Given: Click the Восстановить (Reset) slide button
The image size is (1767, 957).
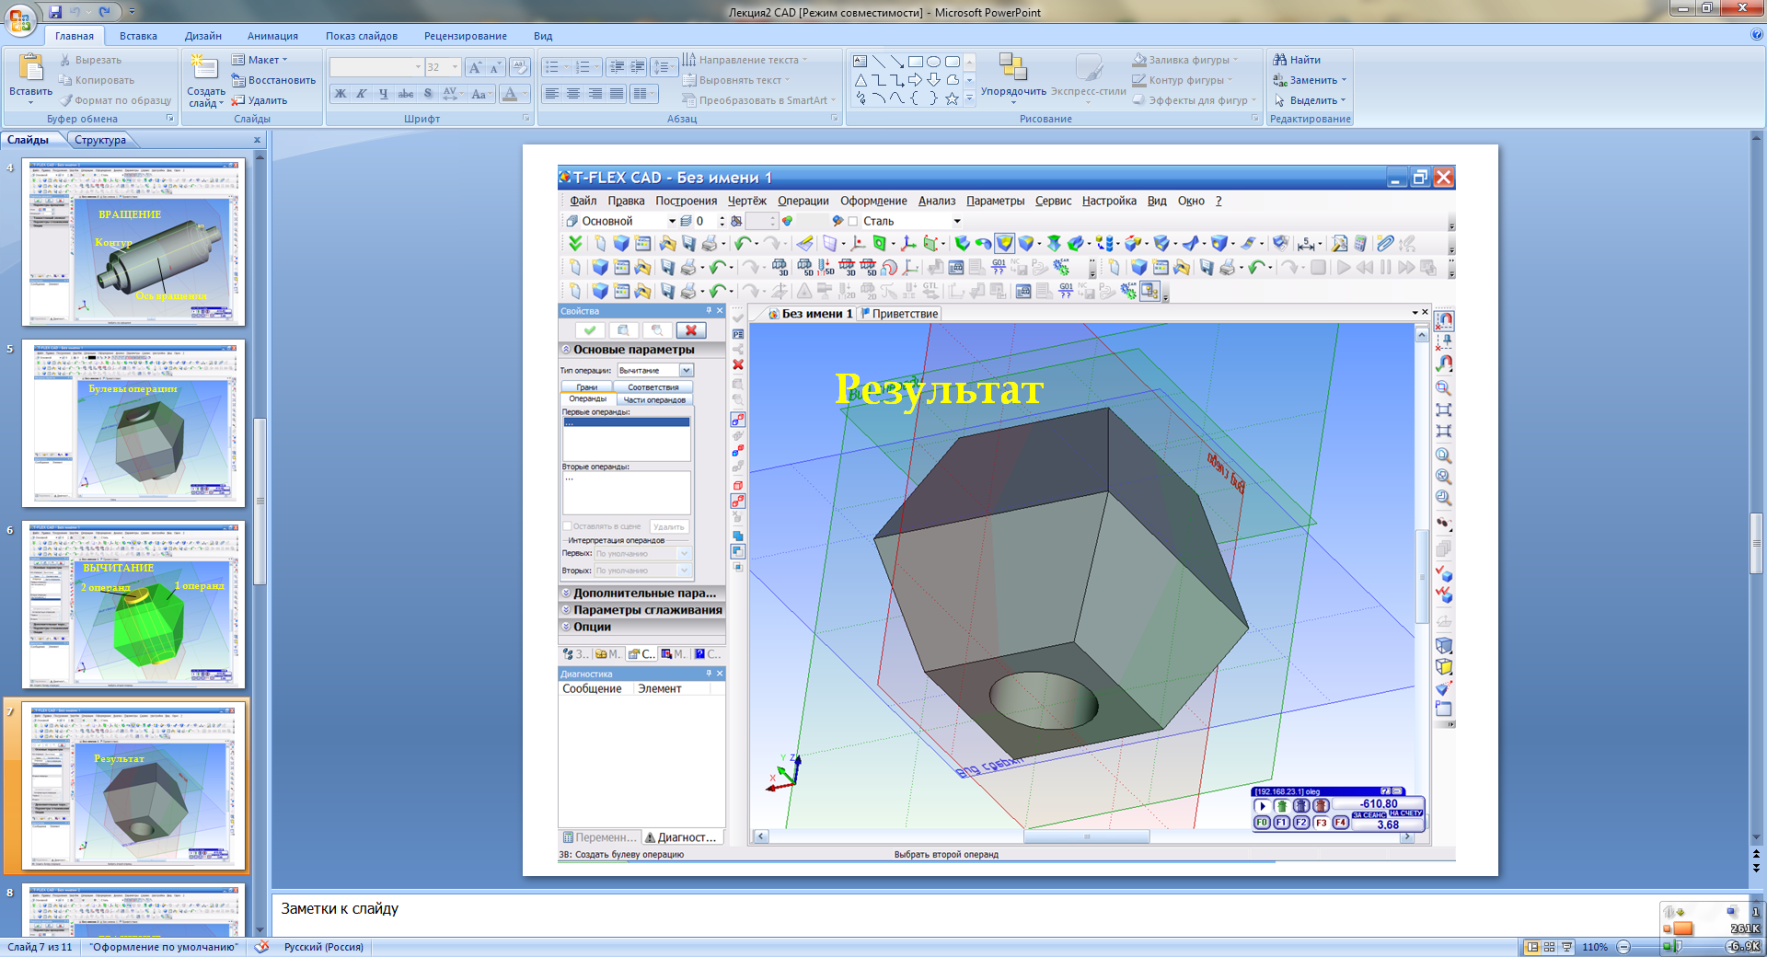Looking at the screenshot, I should click(273, 80).
